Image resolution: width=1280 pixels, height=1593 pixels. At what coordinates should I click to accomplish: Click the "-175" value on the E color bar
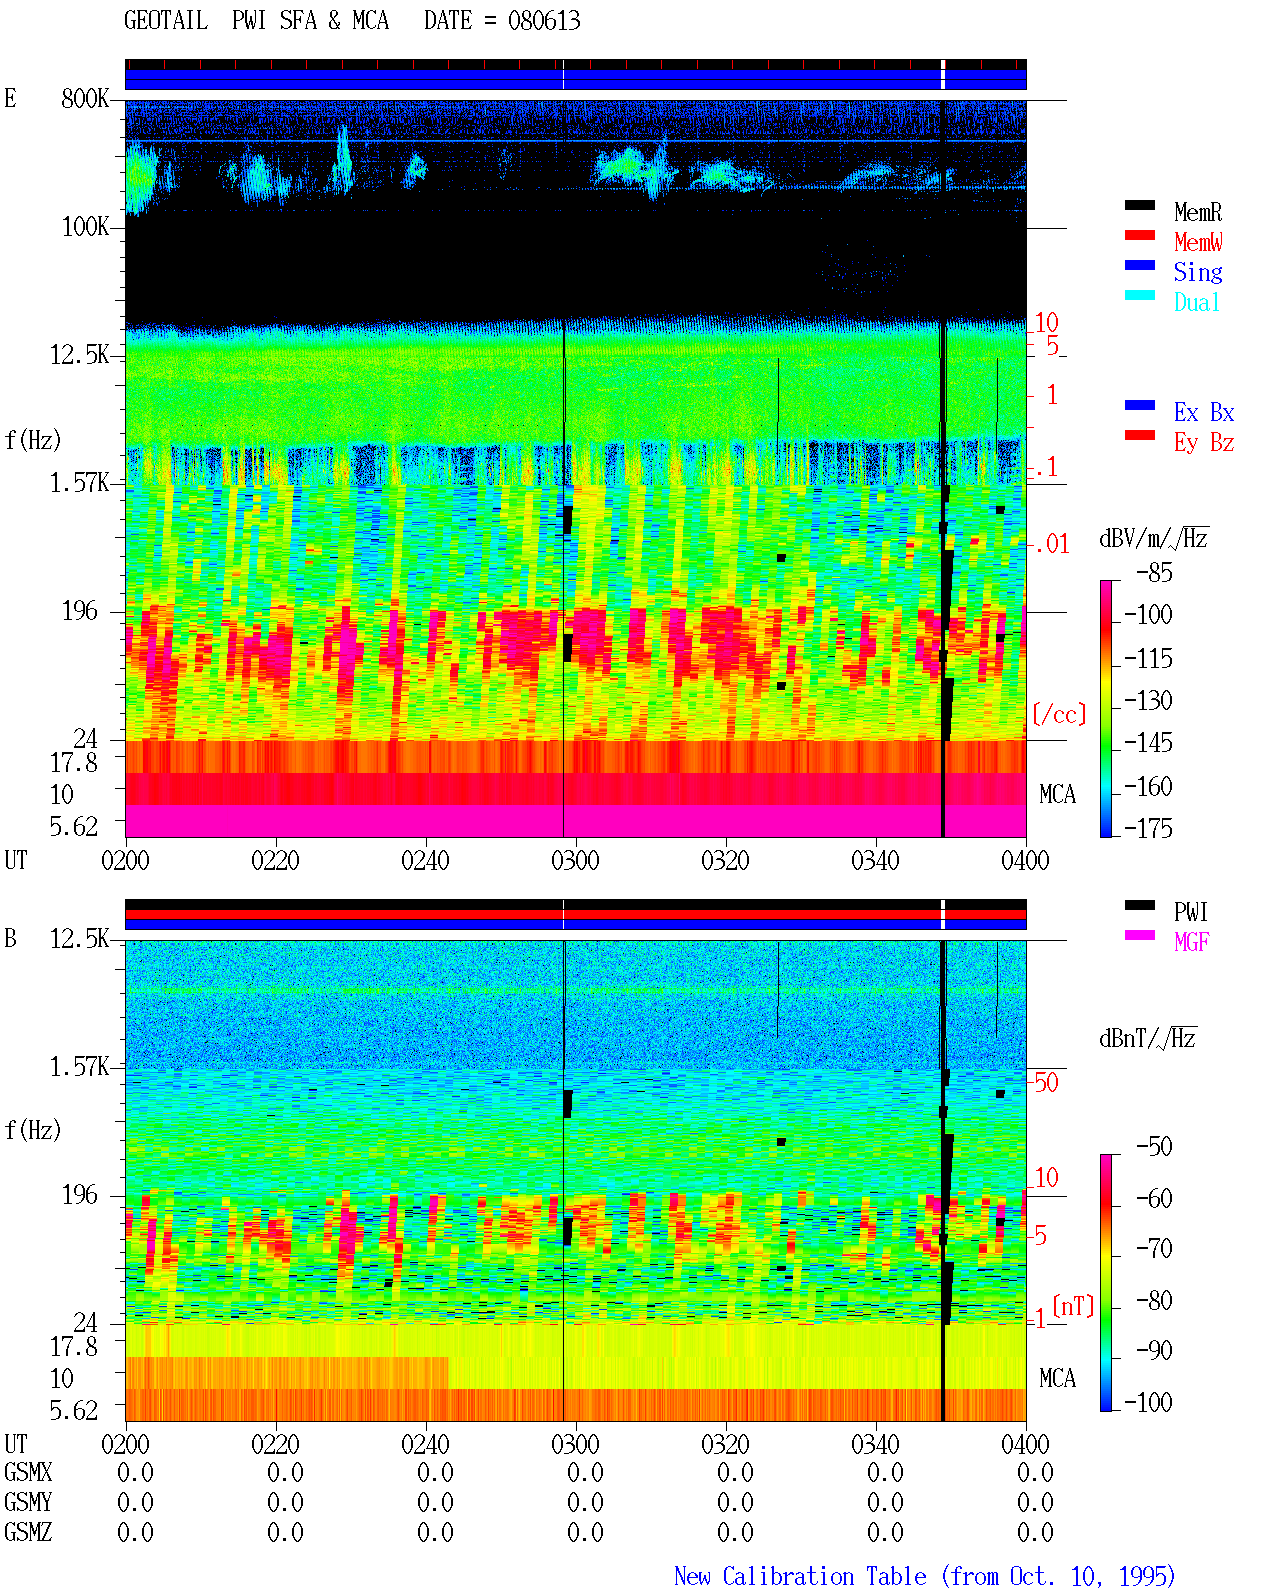point(1148,829)
